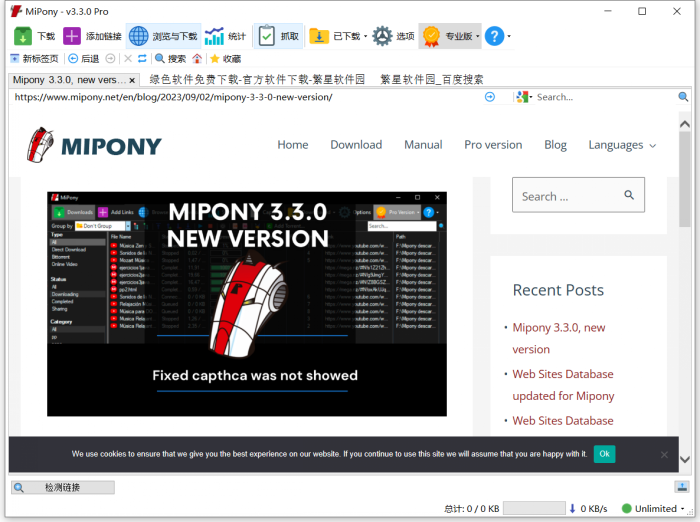Go back with the Back arrow
The height and width of the screenshot is (522, 700).
pyautogui.click(x=83, y=58)
